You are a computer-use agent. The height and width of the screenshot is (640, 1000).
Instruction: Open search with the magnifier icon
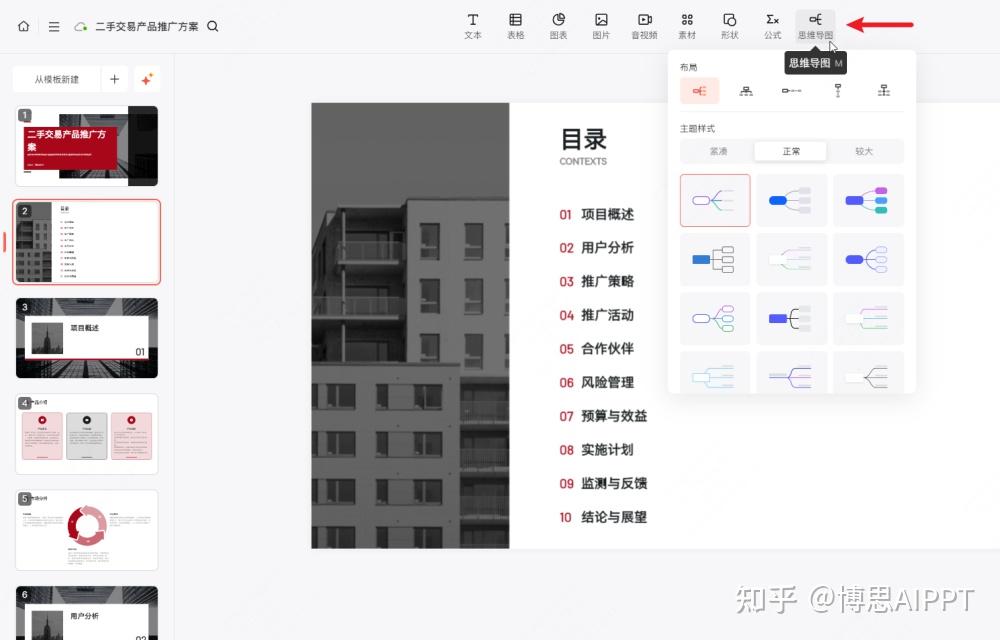click(x=213, y=26)
